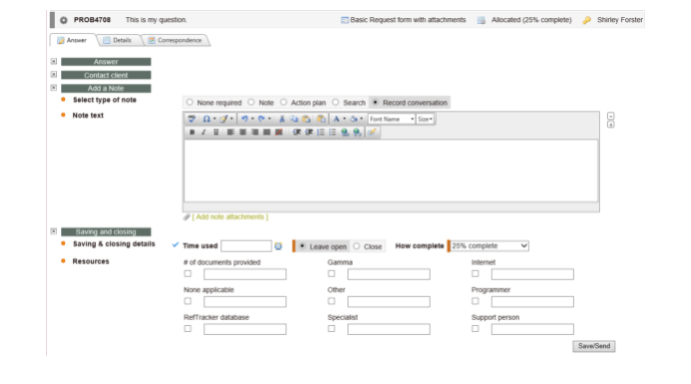The width and height of the screenshot is (691, 384).
Task: Open the How complete dropdown
Action: (x=489, y=246)
